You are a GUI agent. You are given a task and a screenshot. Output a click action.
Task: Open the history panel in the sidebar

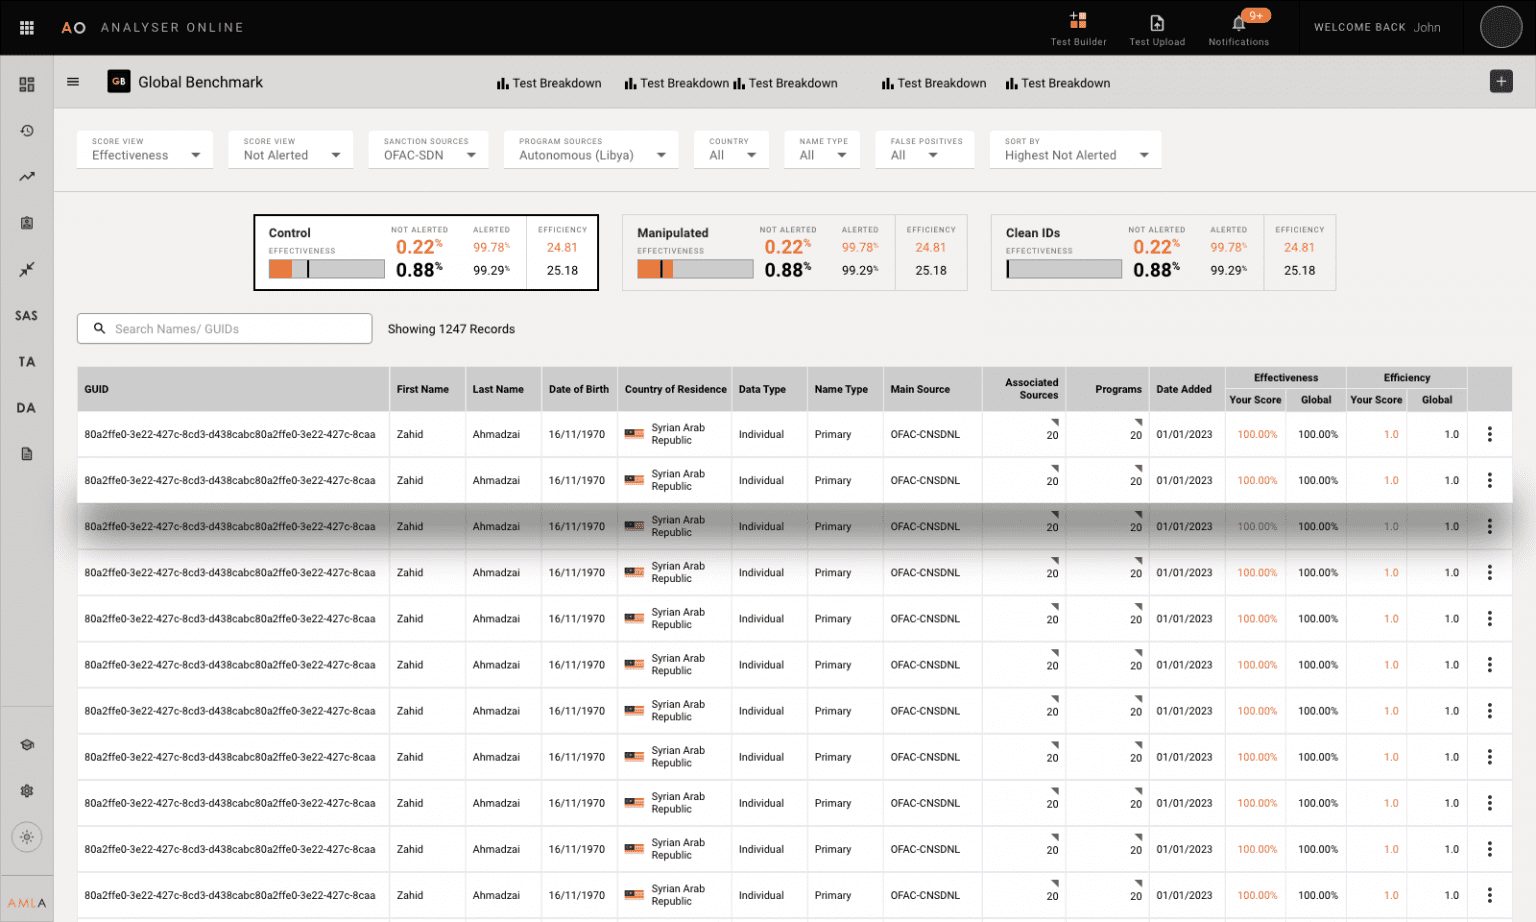26,130
